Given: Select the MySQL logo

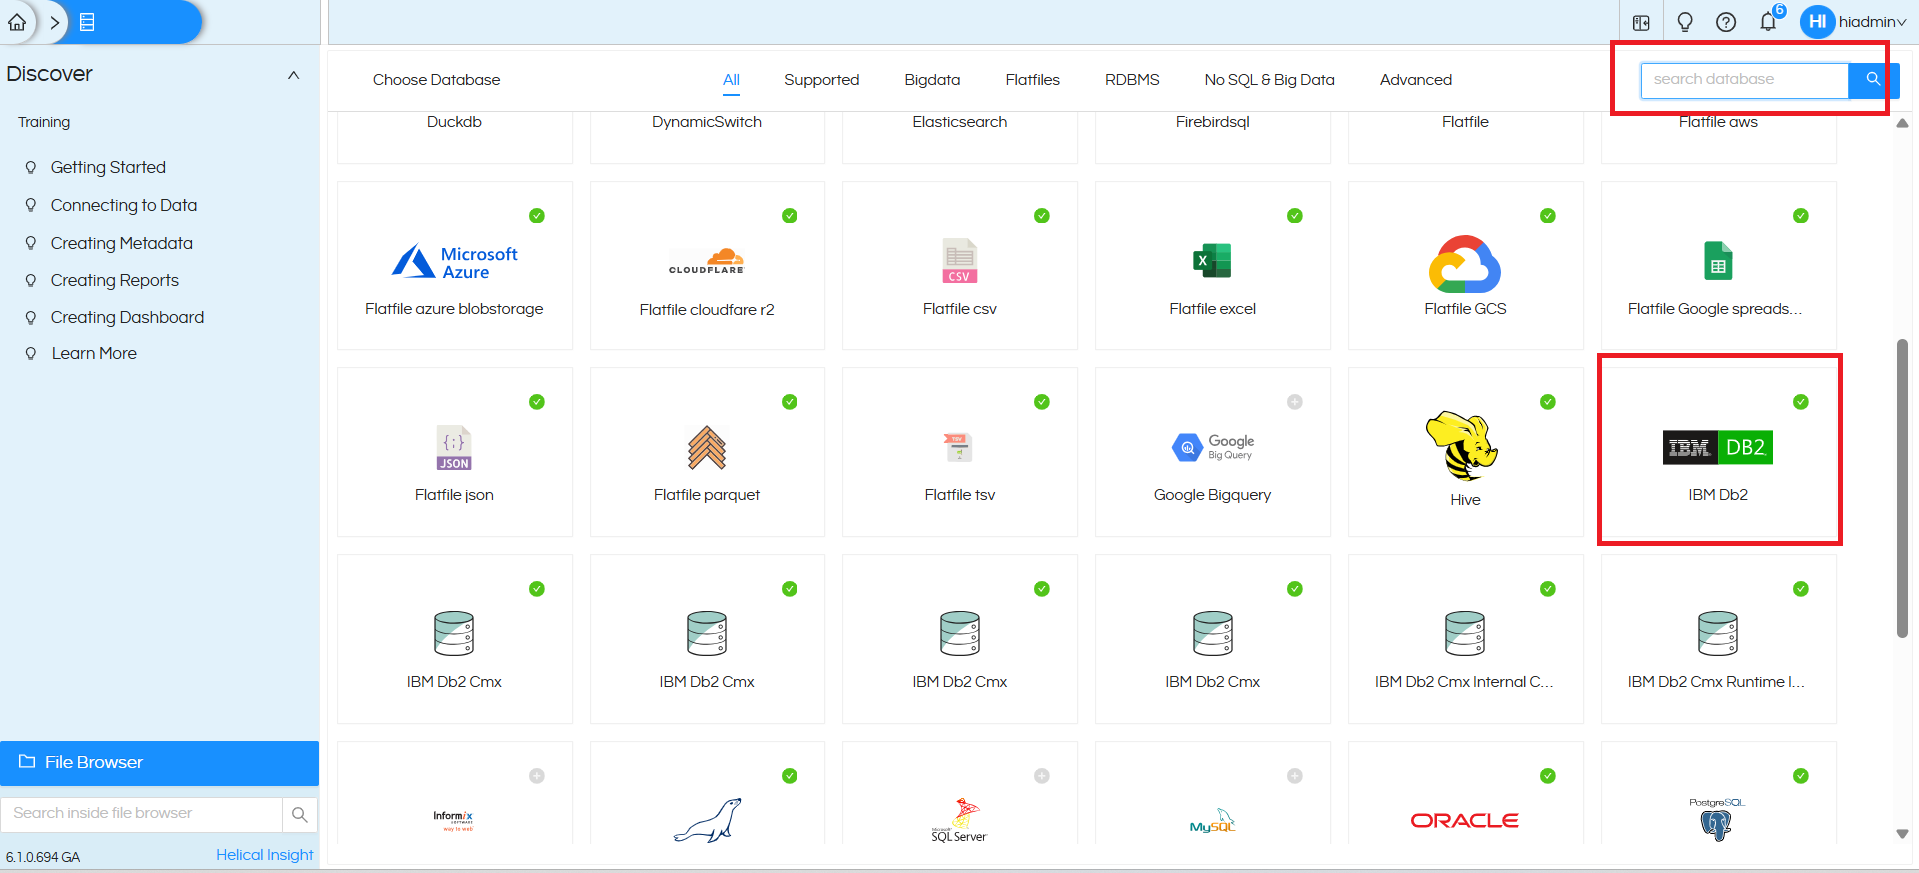Looking at the screenshot, I should point(1212,821).
